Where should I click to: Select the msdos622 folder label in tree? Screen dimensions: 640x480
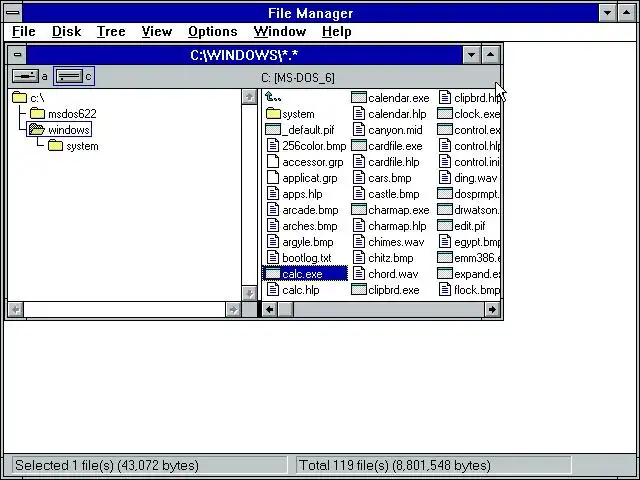(x=72, y=113)
